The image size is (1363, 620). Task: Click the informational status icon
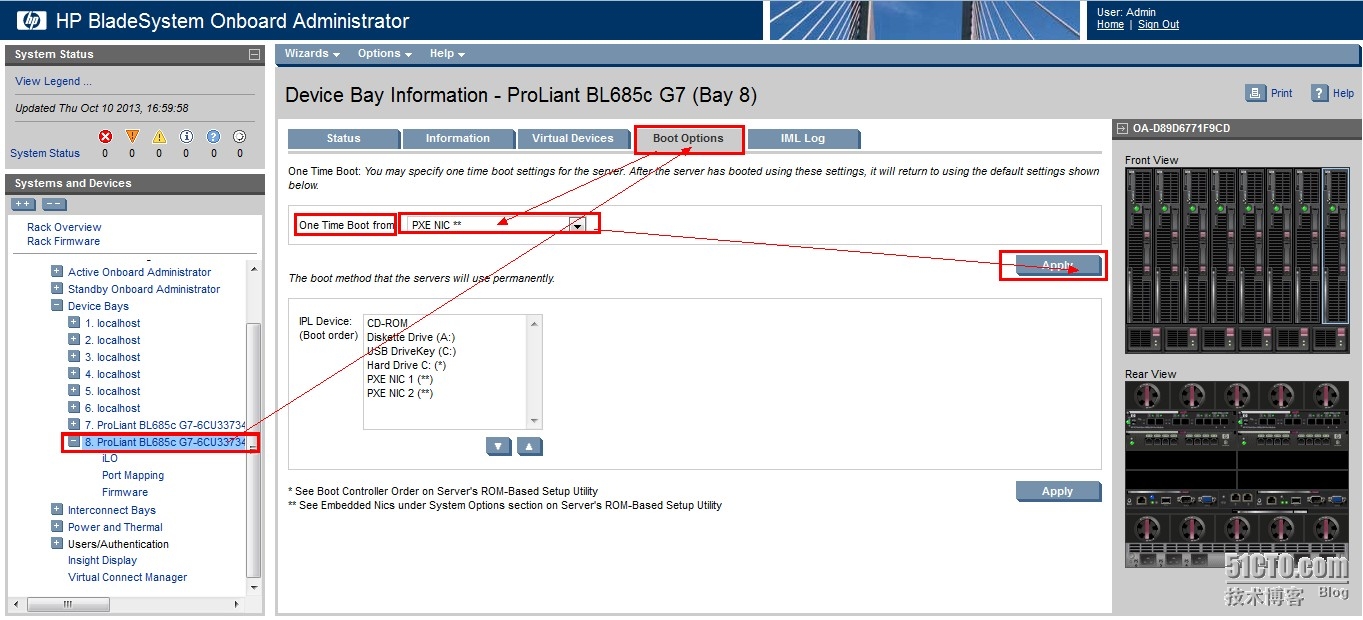pyautogui.click(x=186, y=136)
